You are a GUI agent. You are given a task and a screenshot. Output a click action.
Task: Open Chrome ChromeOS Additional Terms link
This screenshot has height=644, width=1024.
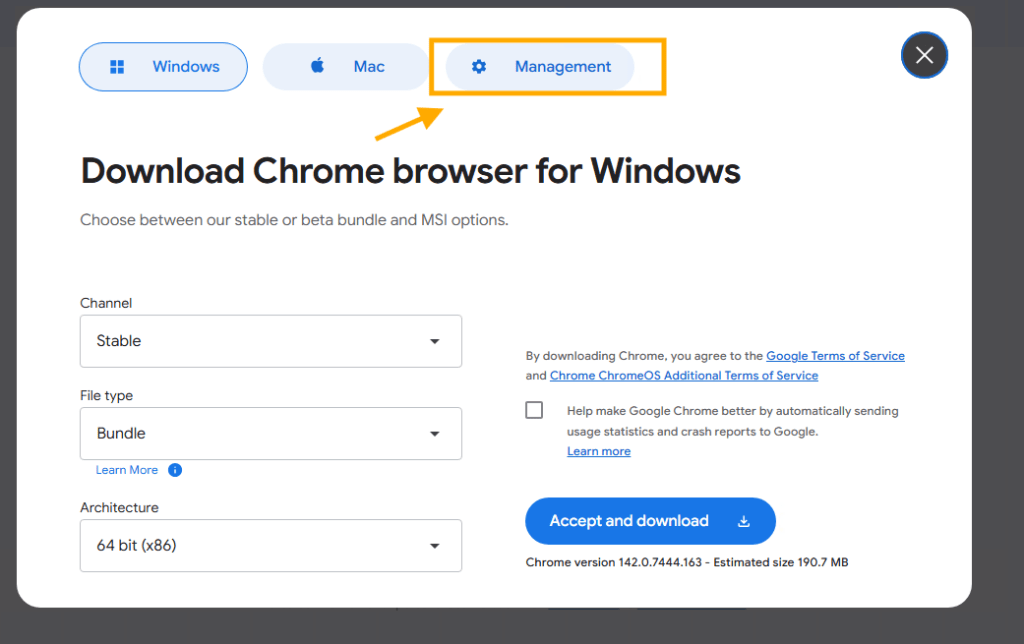click(x=684, y=376)
